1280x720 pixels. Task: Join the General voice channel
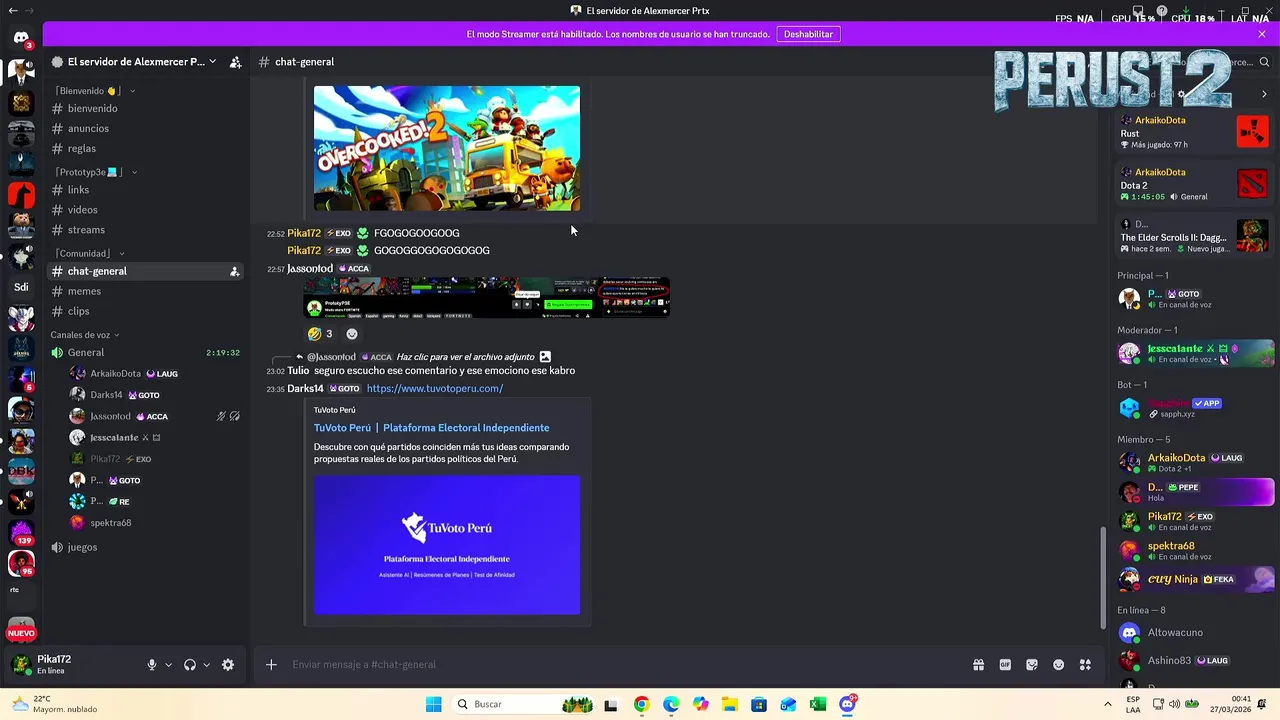[x=145, y=353]
